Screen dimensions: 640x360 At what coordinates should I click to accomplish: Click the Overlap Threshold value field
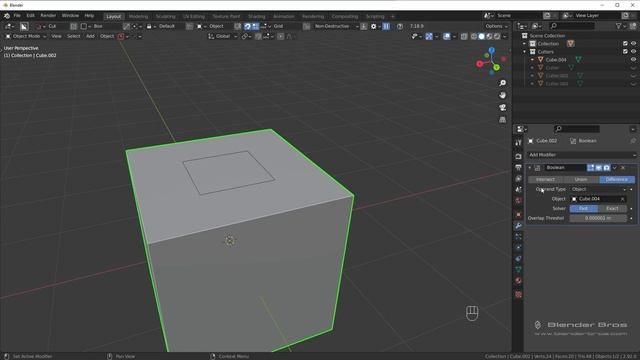[x=598, y=218]
